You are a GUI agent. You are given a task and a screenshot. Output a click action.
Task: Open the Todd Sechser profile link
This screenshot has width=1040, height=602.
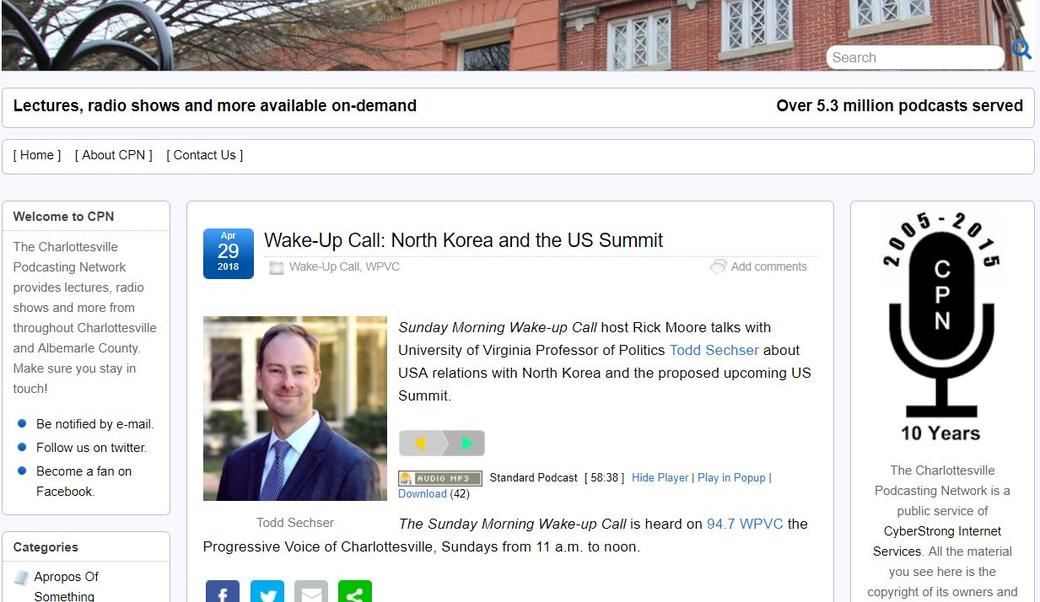coord(714,350)
